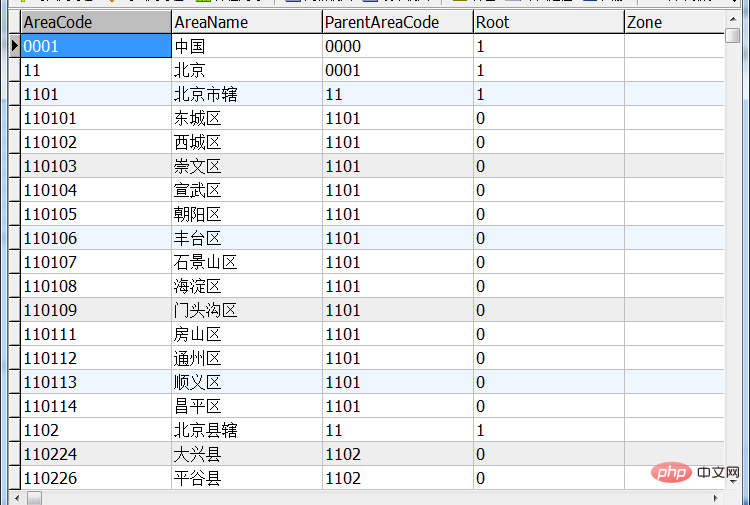Sort by the AreaCode column header
The image size is (750, 505).
96,22
